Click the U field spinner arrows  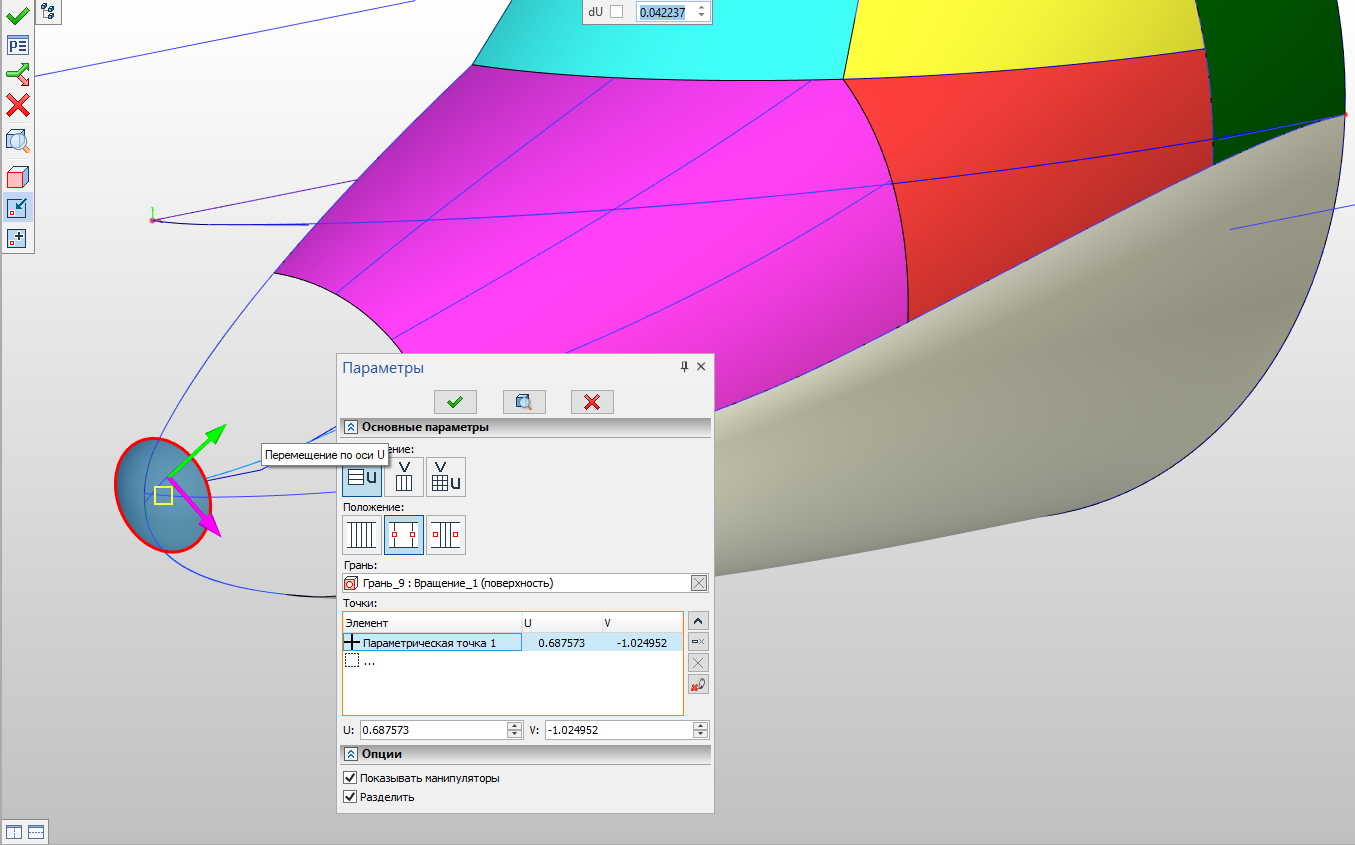pos(515,730)
